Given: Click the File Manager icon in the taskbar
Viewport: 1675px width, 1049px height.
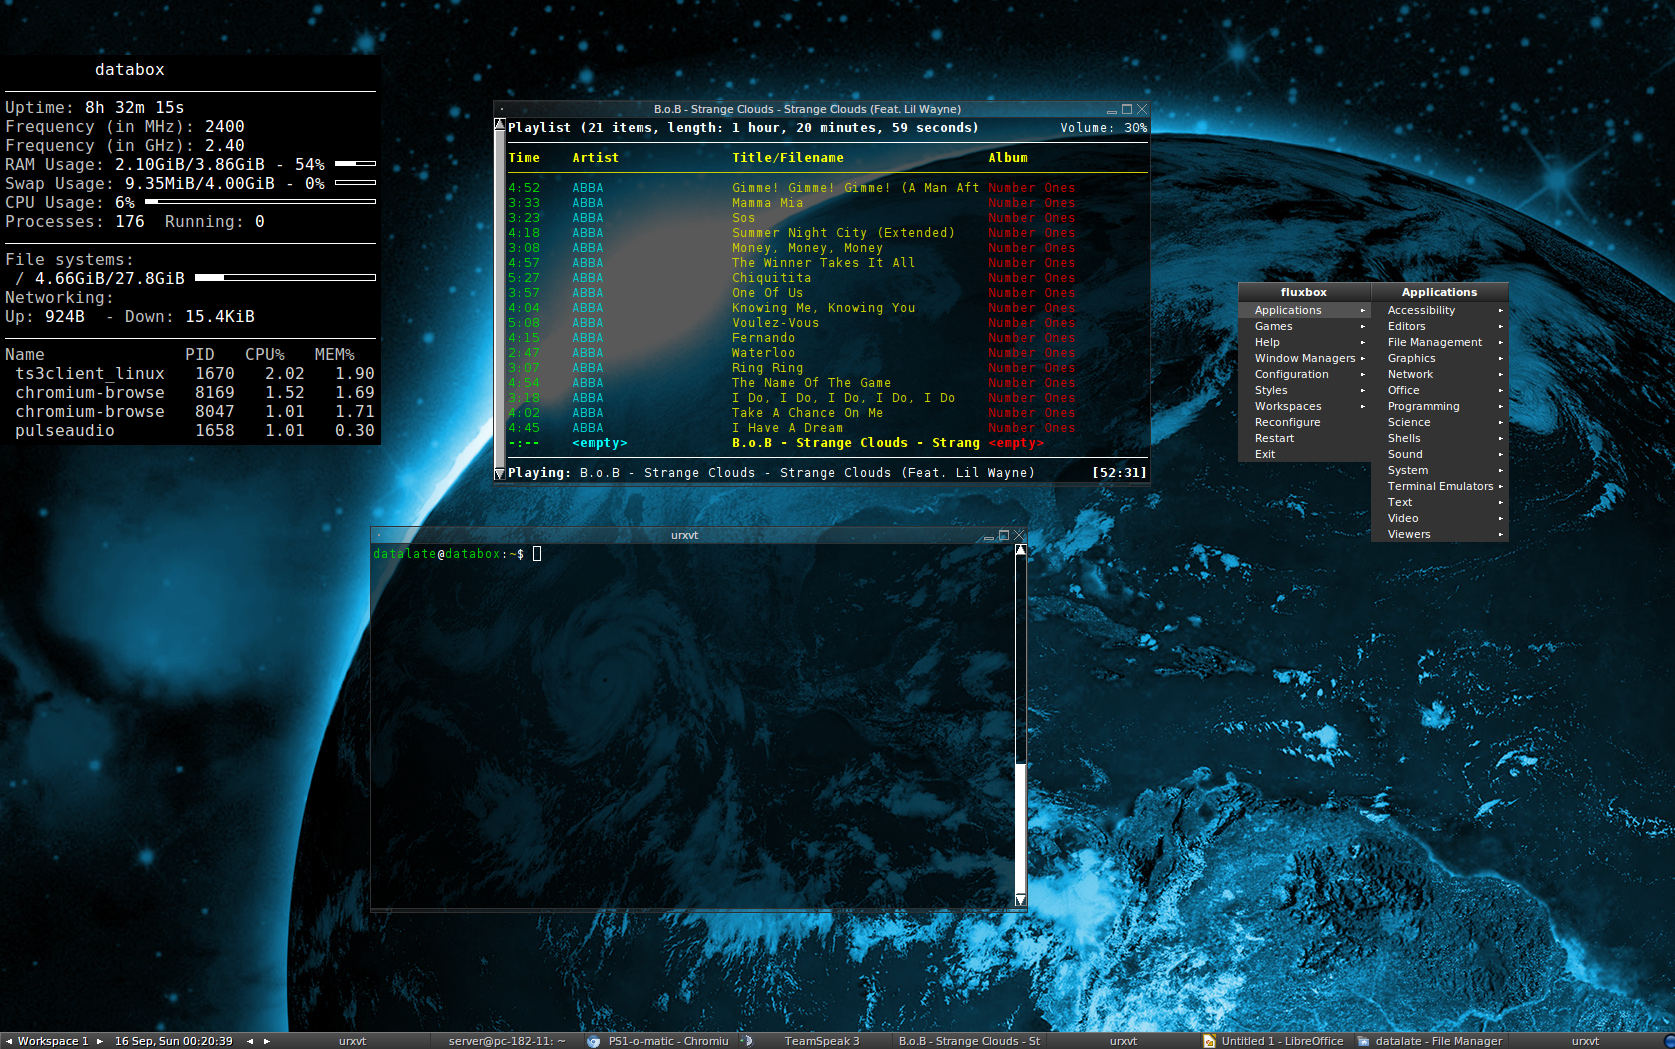Looking at the screenshot, I should coord(1363,1041).
